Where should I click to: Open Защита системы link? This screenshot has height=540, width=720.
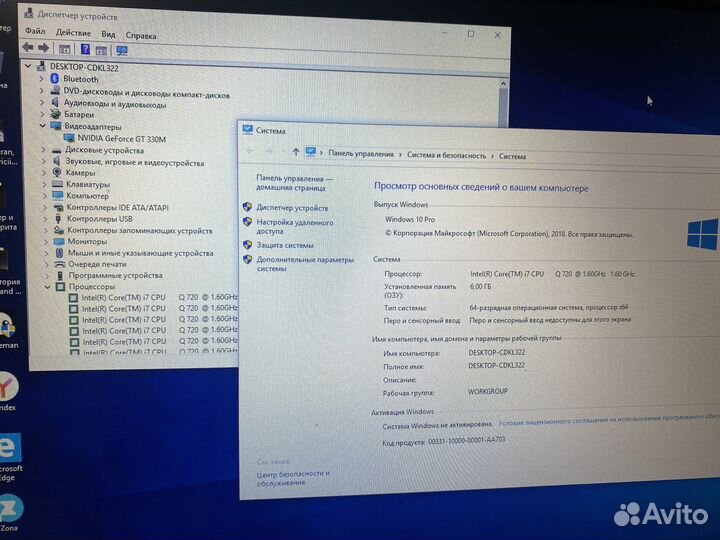point(285,245)
